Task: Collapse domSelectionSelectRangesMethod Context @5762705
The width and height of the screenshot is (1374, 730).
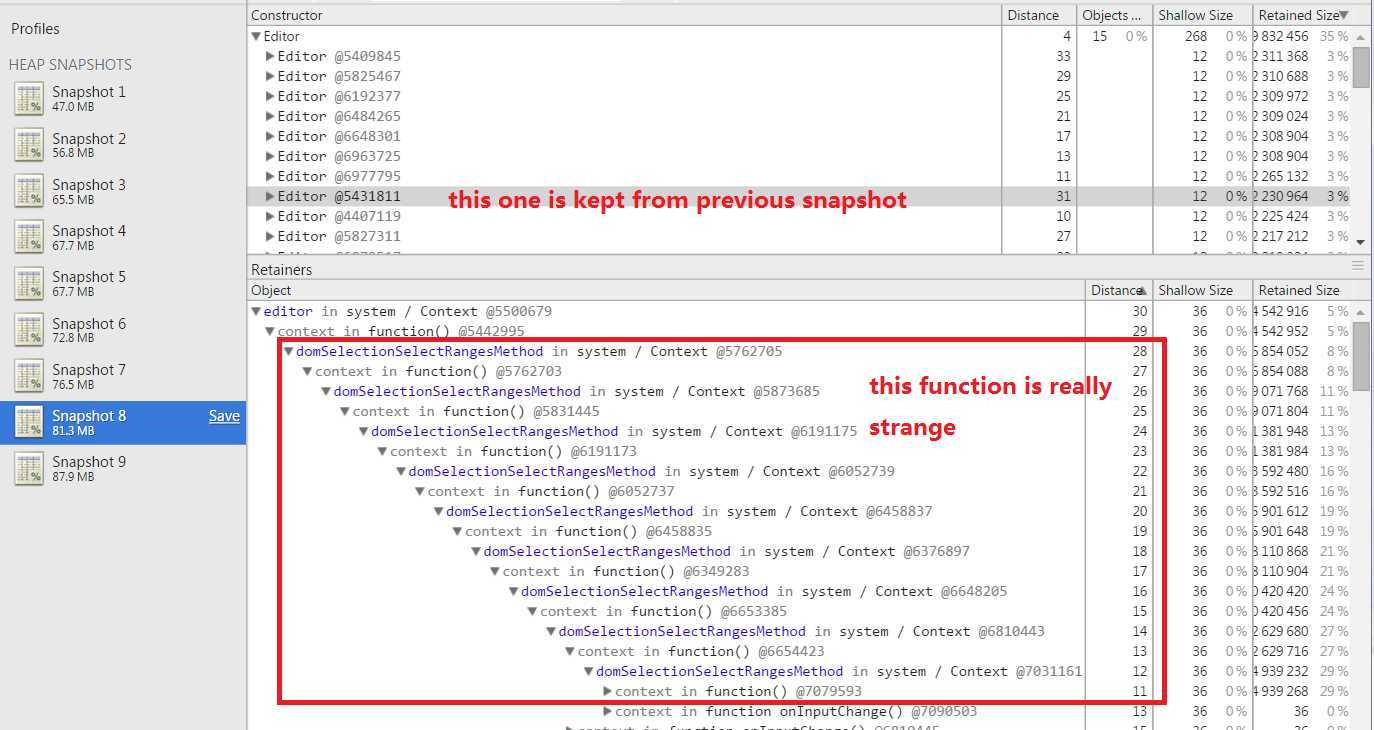Action: click(289, 351)
